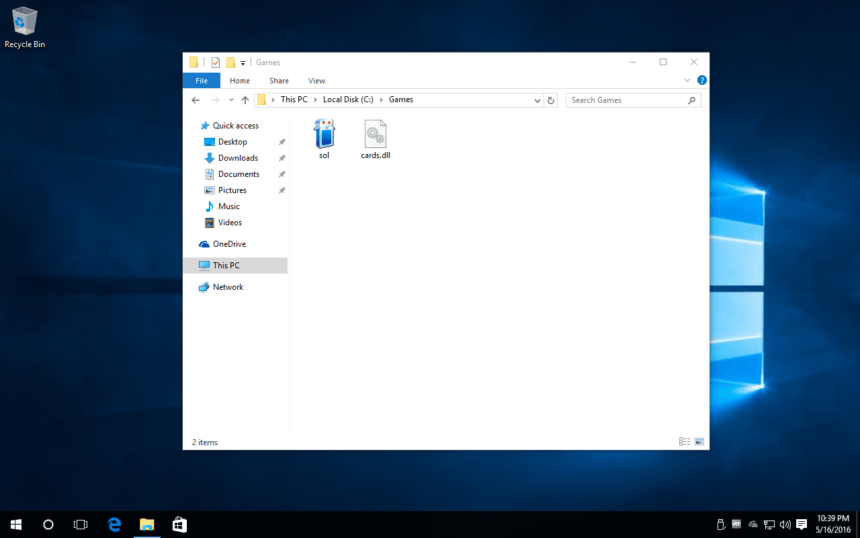Refresh the Games folder view

(551, 100)
